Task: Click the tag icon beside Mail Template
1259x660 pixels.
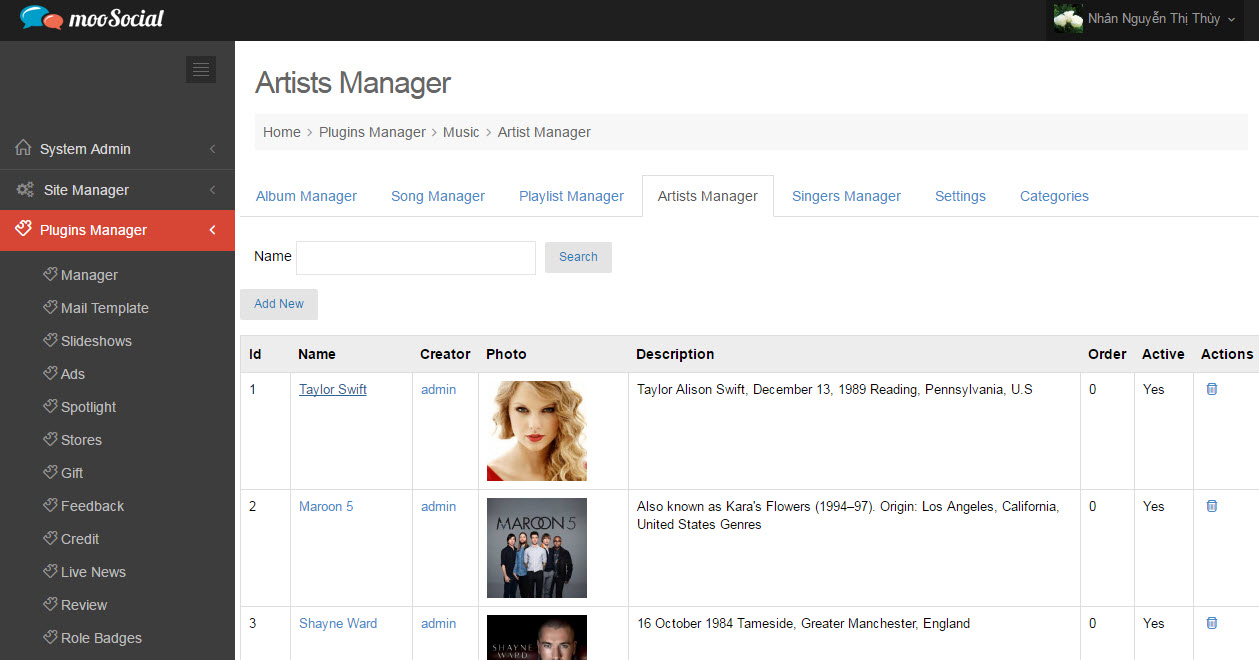Action: click(50, 307)
